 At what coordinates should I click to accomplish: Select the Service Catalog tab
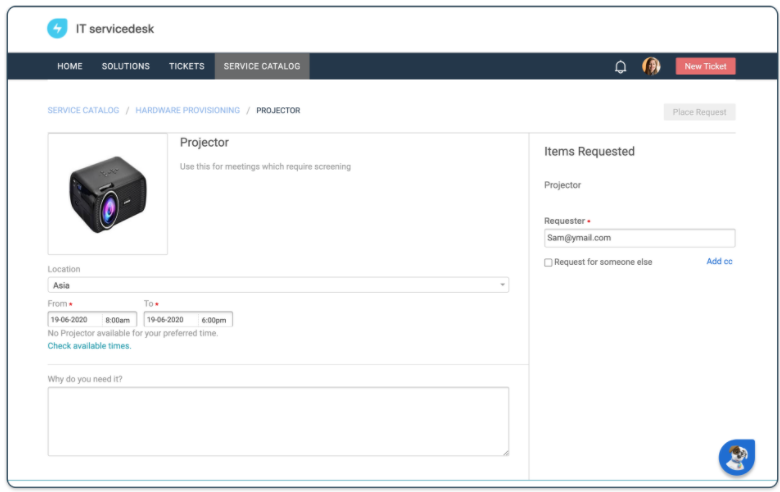pos(261,67)
